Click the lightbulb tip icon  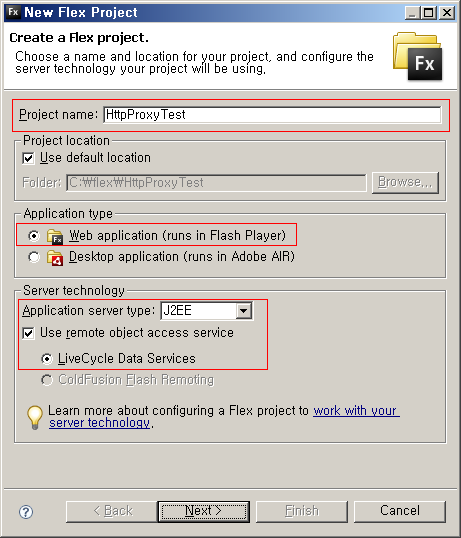click(35, 417)
